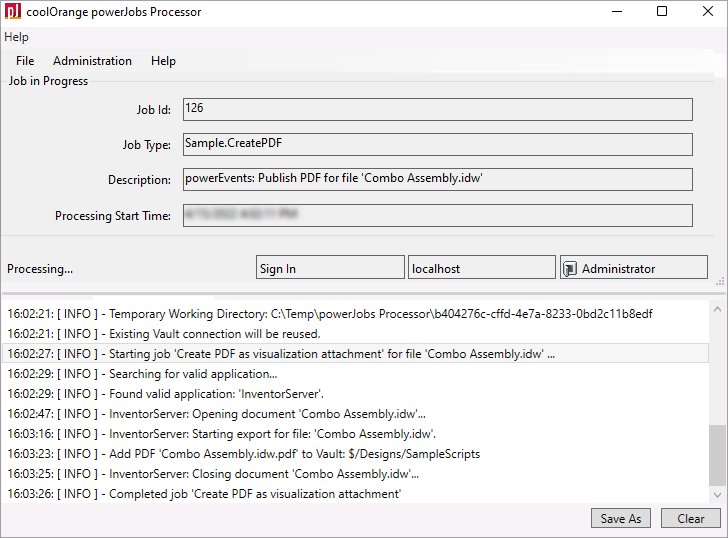Screen dimensions: 728x538
Task: Select log line 'Add PDF Combo Assembly.idw.pdf to Vault'
Action: (356, 454)
